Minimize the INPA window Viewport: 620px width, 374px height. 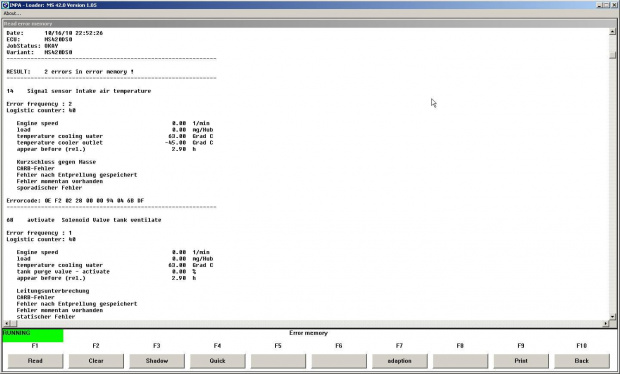coord(600,5)
